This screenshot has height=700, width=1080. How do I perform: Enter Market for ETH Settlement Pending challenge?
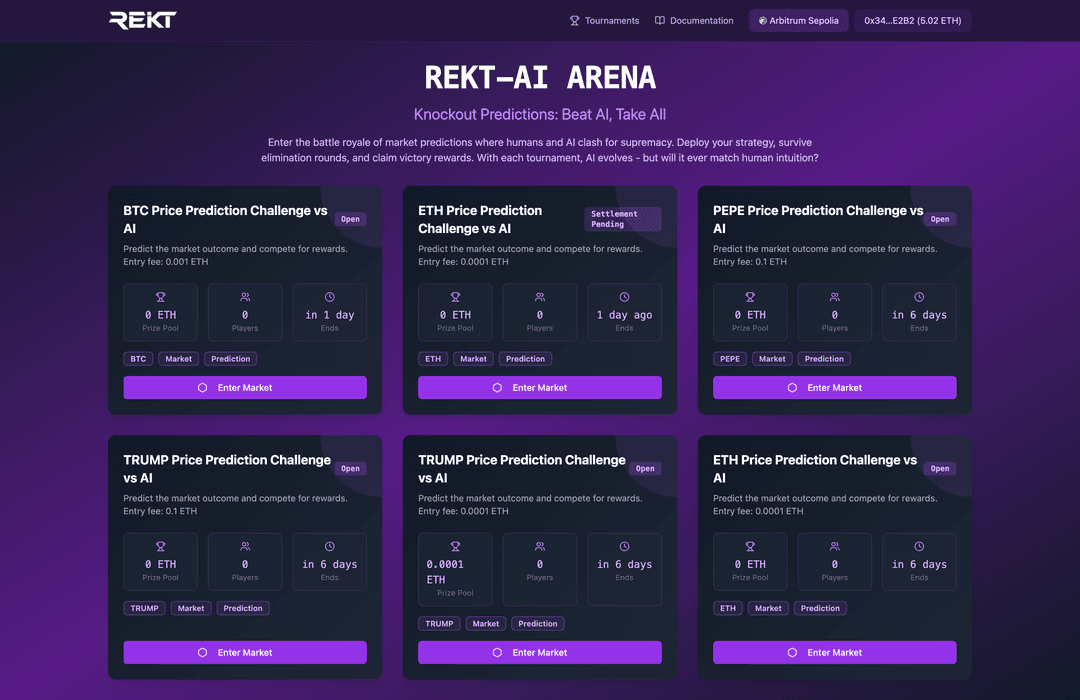(x=539, y=388)
